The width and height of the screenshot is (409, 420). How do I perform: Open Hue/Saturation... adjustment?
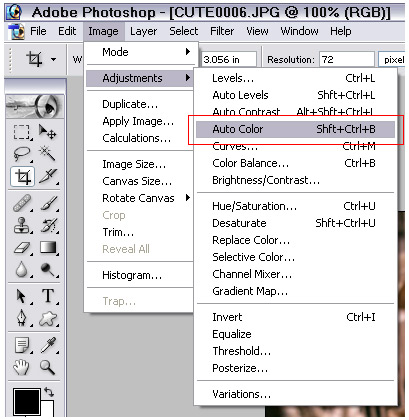pos(295,206)
